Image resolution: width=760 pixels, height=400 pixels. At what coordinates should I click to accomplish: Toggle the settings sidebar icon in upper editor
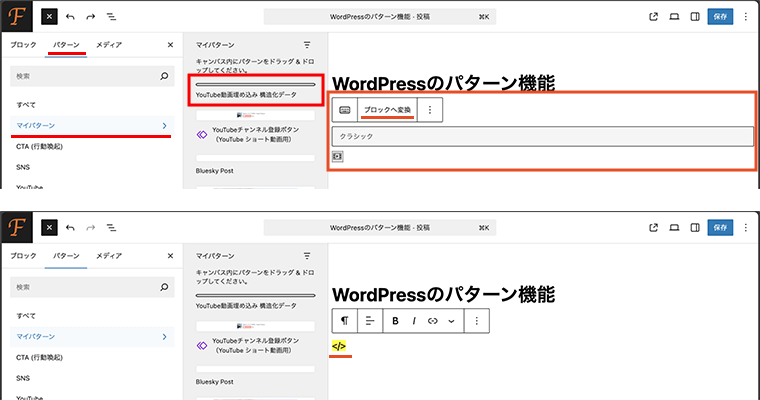coord(695,16)
